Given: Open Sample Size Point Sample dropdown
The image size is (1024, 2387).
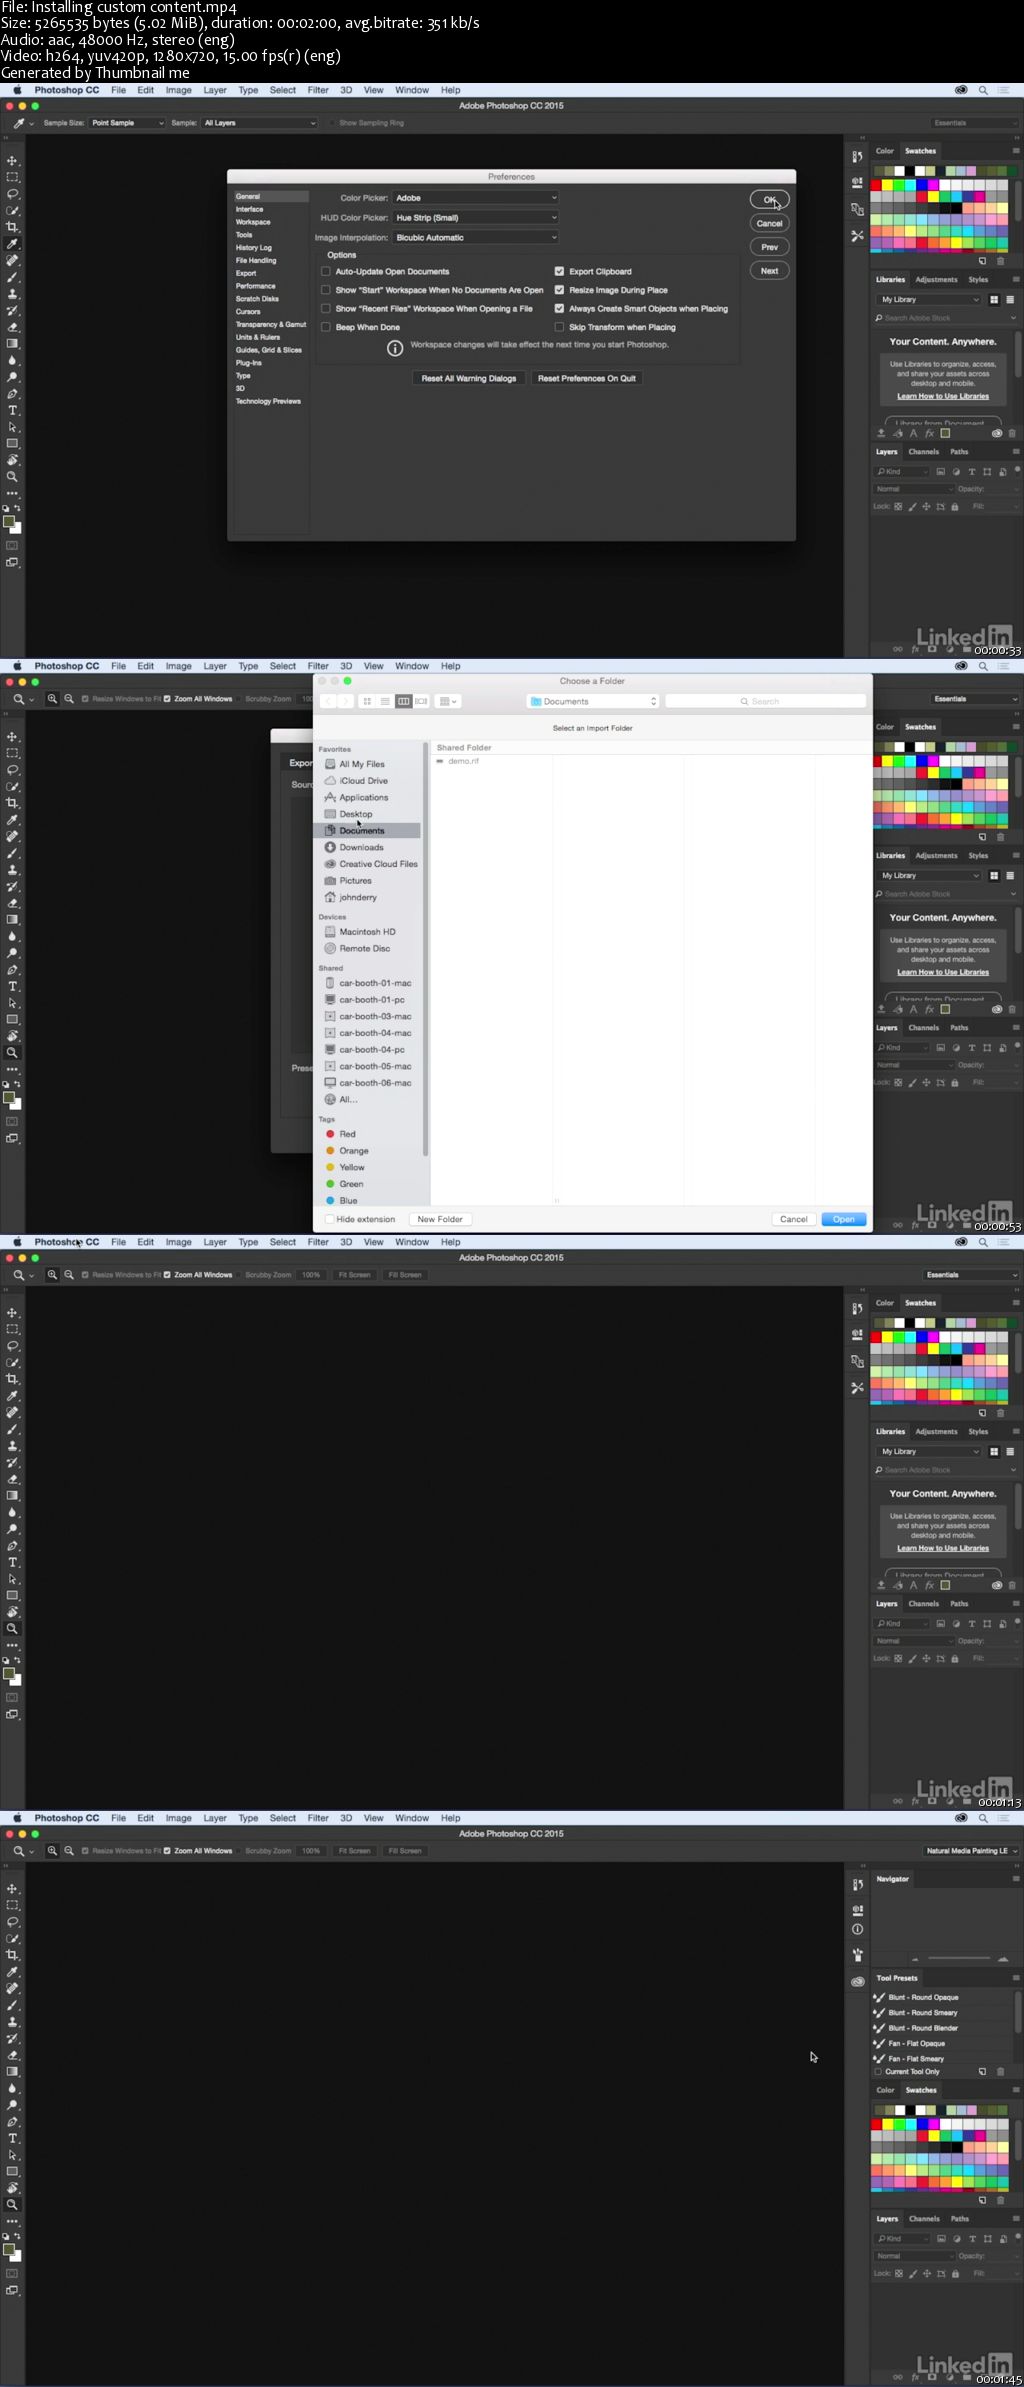Looking at the screenshot, I should (x=127, y=123).
